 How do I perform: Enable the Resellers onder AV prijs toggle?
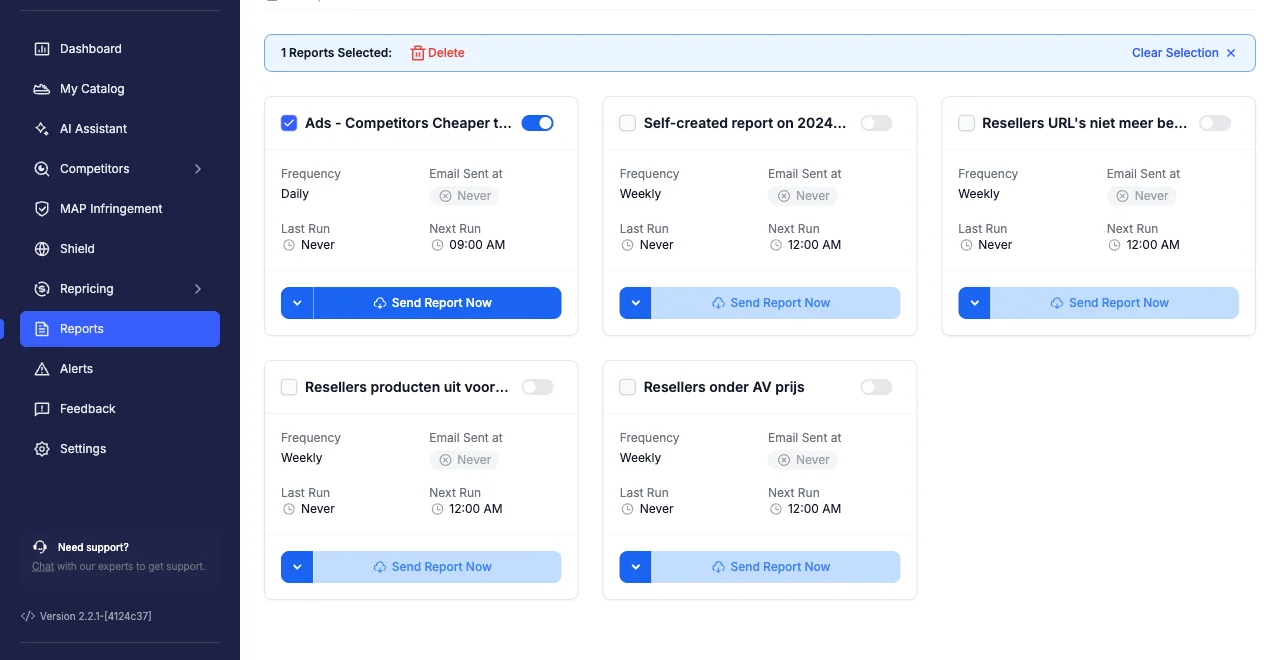pyautogui.click(x=876, y=387)
